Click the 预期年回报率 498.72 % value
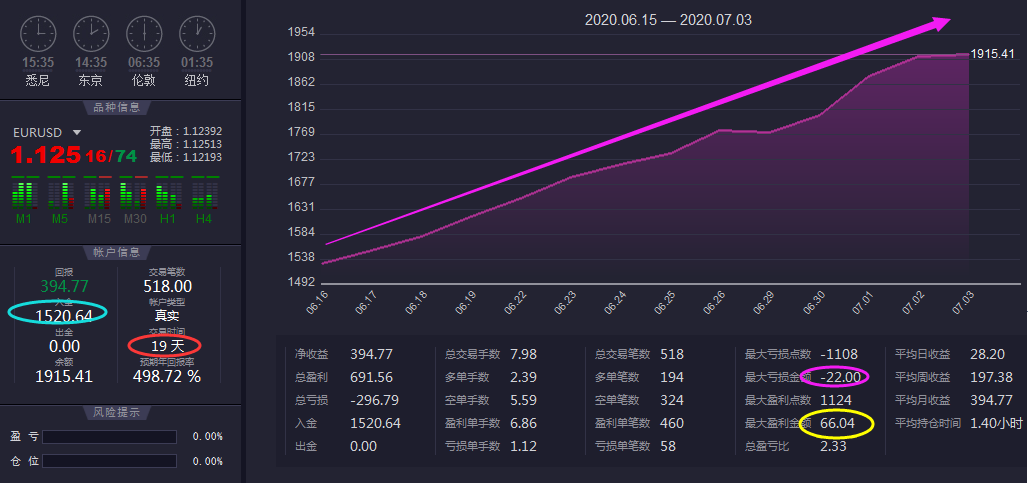This screenshot has width=1028, height=483. click(x=167, y=376)
